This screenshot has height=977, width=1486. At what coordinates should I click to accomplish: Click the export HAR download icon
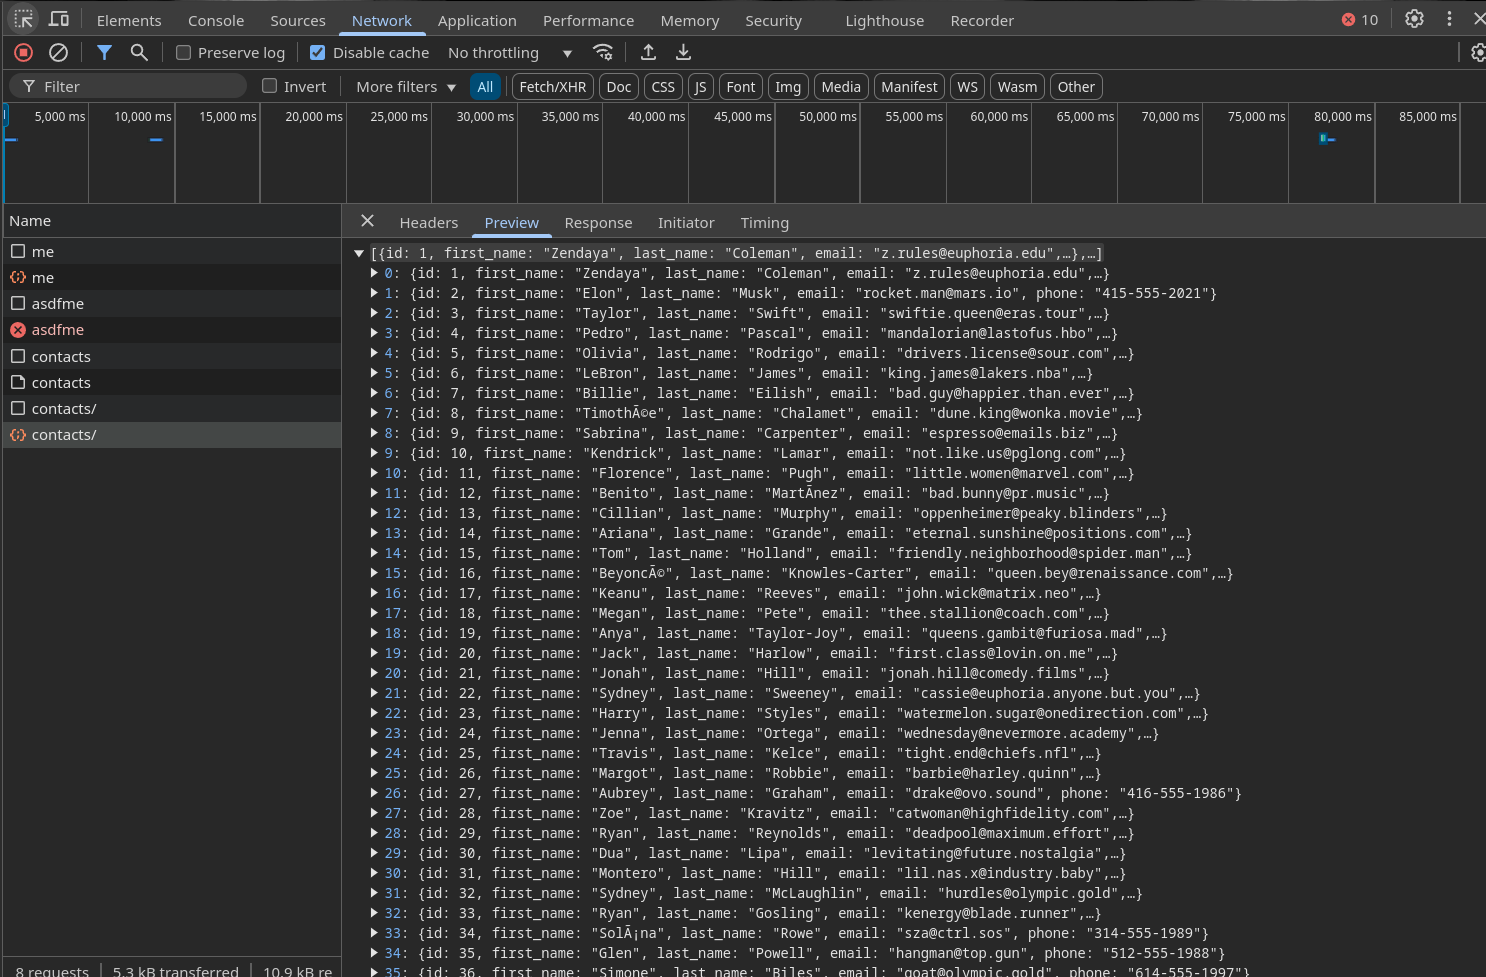coord(684,53)
